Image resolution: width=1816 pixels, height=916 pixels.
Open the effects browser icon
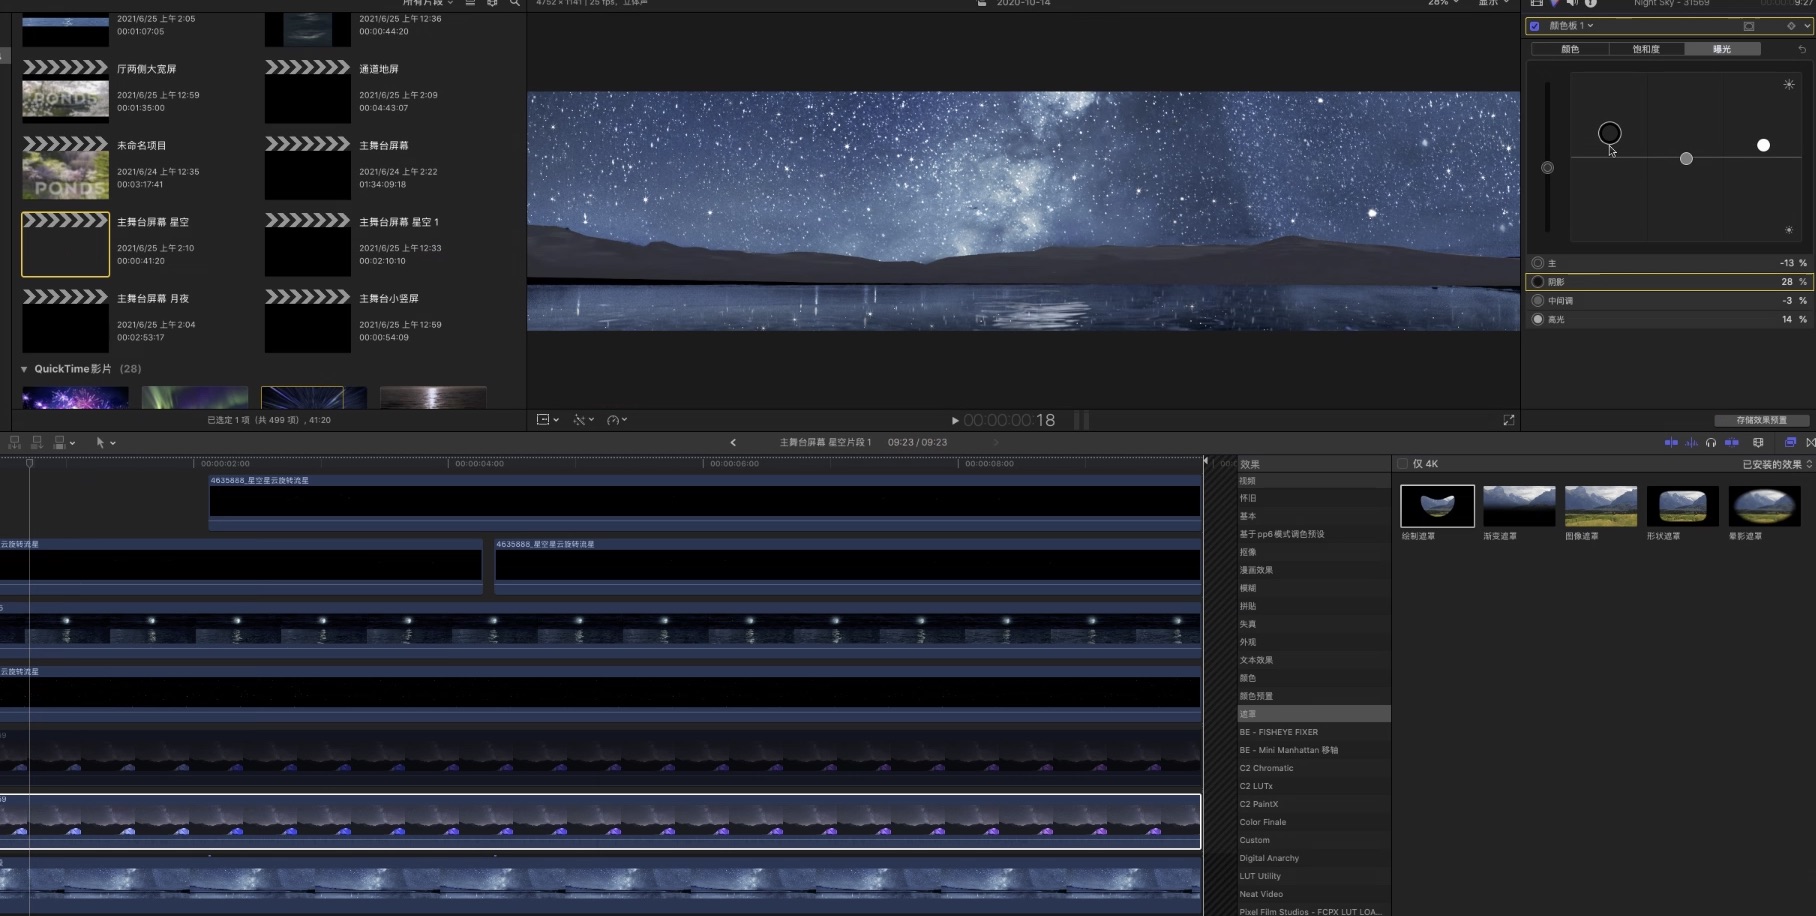(x=1790, y=442)
